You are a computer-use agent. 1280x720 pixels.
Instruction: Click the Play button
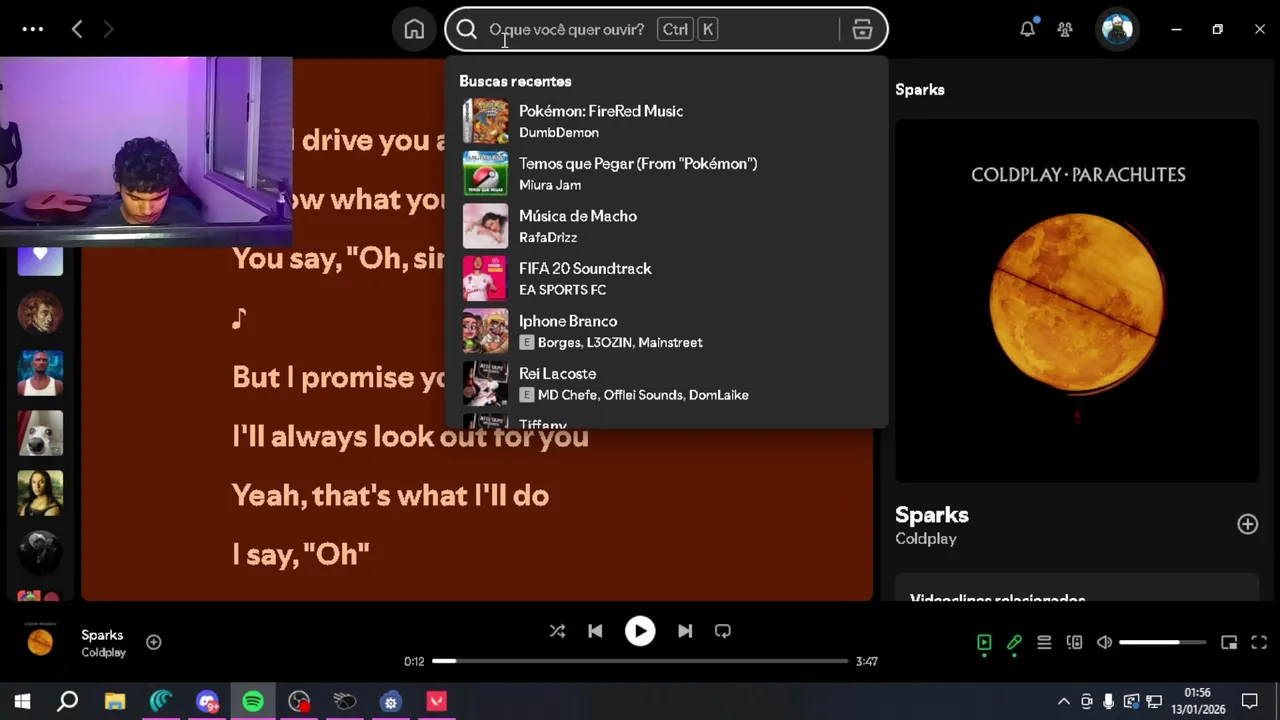coord(640,631)
